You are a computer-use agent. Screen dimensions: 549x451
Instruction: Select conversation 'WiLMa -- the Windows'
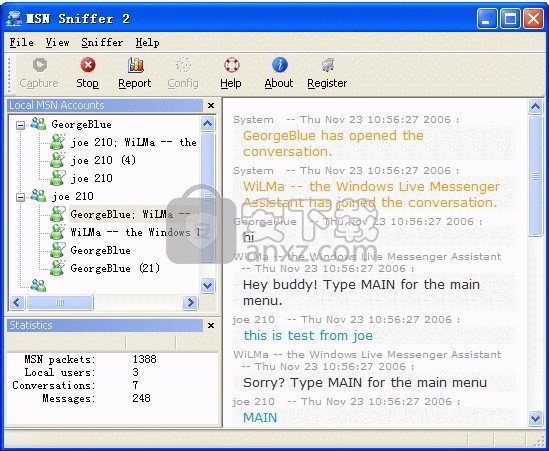(135, 233)
